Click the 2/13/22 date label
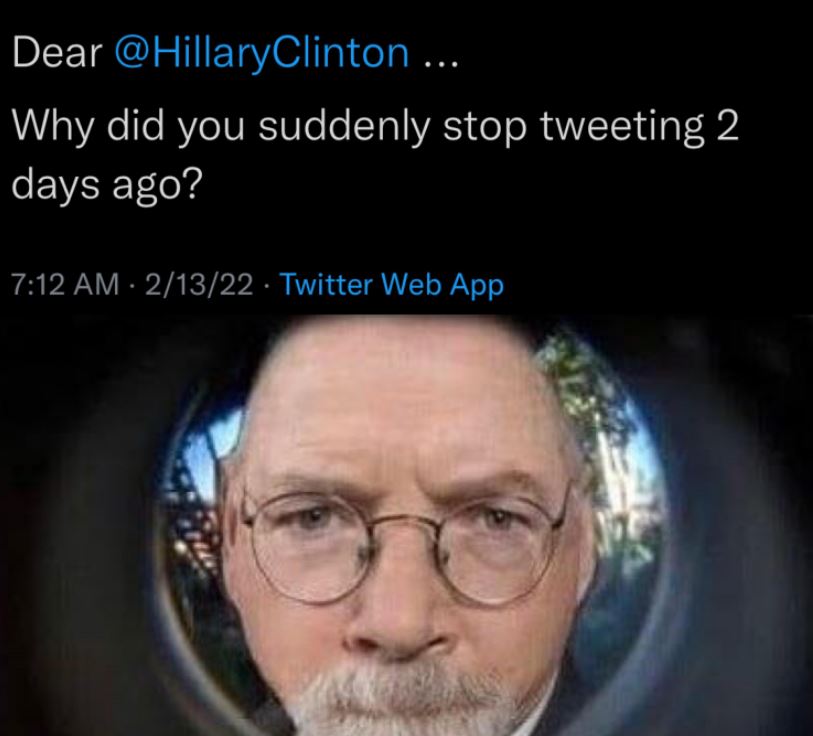This screenshot has width=813, height=736. (200, 285)
